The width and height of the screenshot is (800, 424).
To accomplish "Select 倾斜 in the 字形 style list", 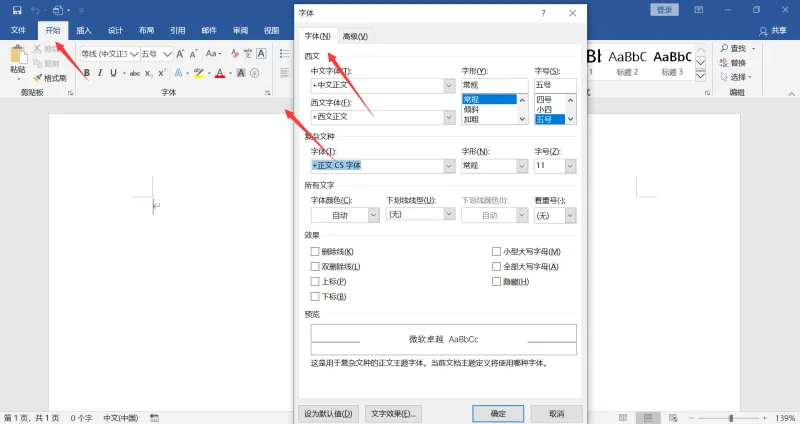I will pyautogui.click(x=471, y=109).
